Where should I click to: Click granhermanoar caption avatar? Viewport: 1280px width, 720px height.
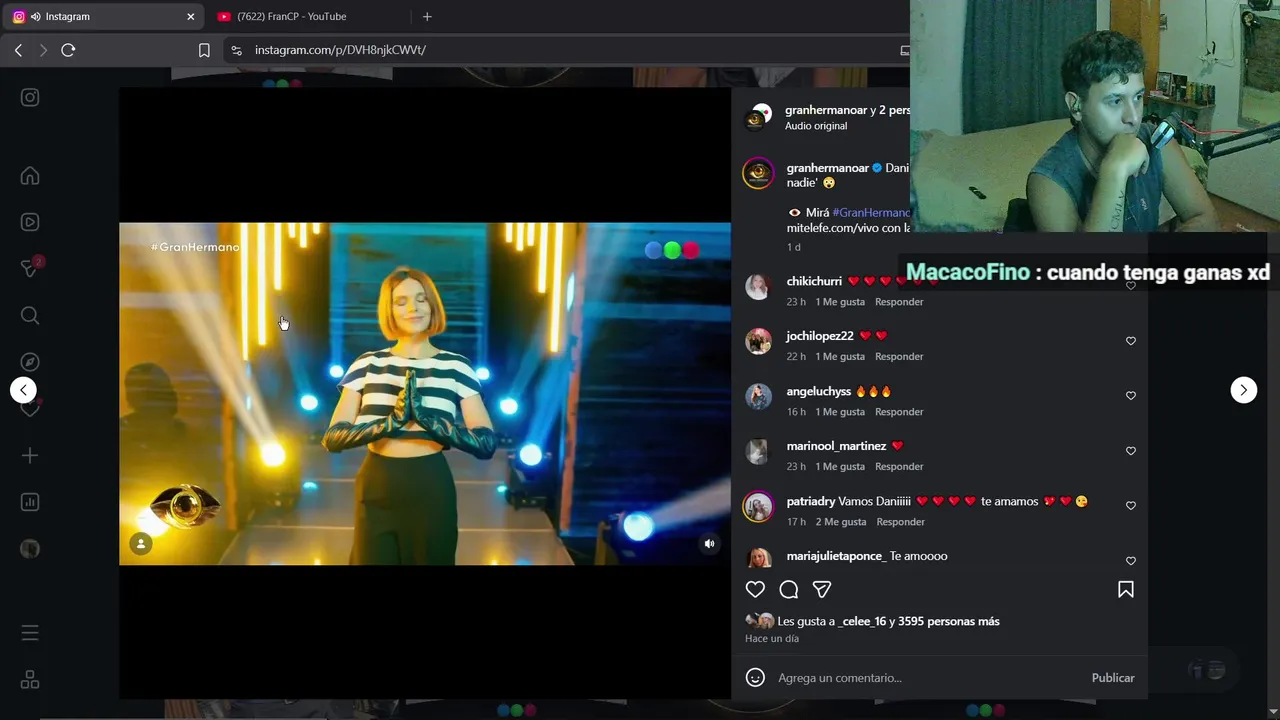[758, 173]
